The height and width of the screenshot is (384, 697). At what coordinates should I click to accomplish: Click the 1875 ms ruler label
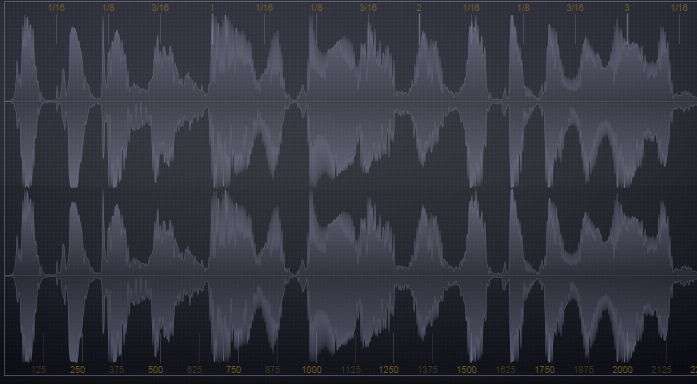(584, 370)
